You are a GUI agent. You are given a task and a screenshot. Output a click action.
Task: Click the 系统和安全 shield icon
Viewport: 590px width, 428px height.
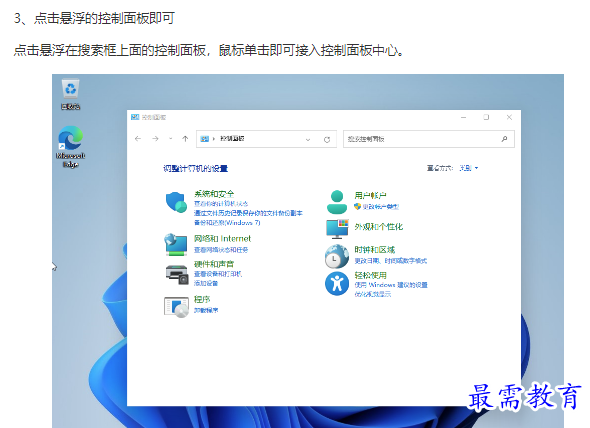pos(176,202)
